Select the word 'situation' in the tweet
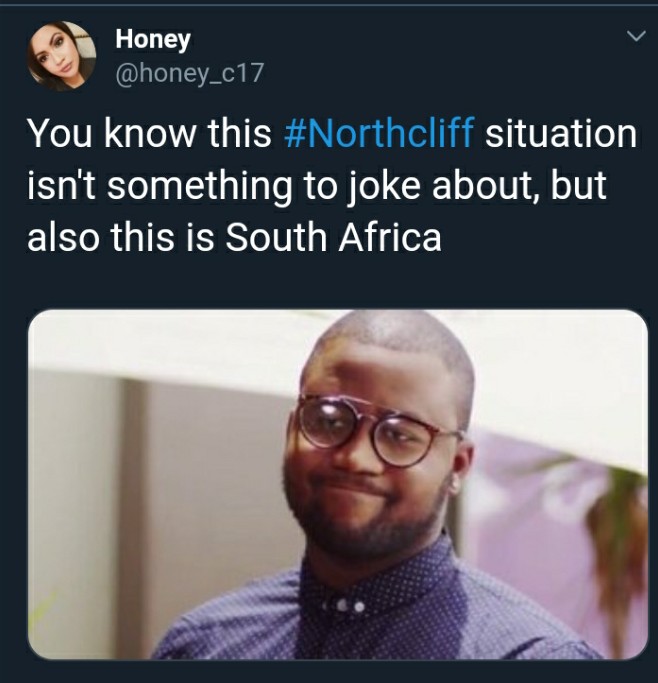 pyautogui.click(x=561, y=133)
